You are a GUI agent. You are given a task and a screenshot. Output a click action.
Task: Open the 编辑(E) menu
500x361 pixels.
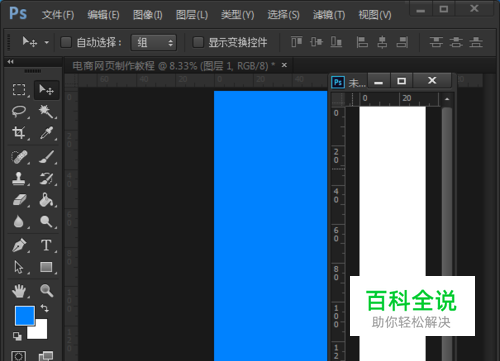103,15
